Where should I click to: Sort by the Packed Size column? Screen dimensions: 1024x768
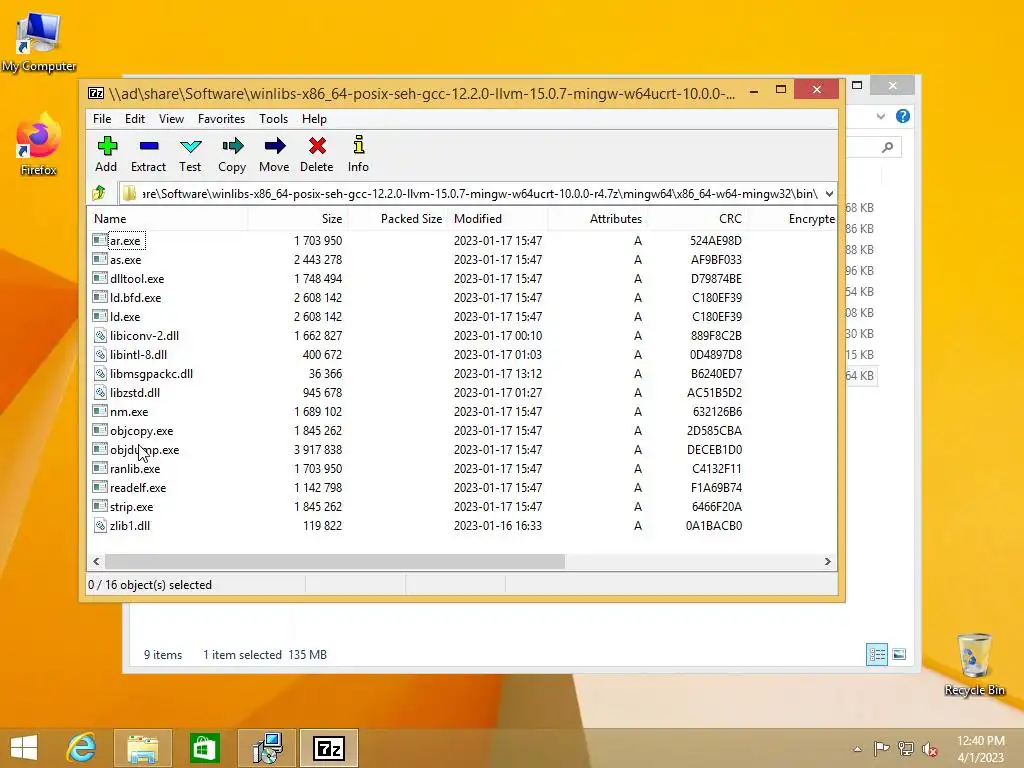click(397, 219)
